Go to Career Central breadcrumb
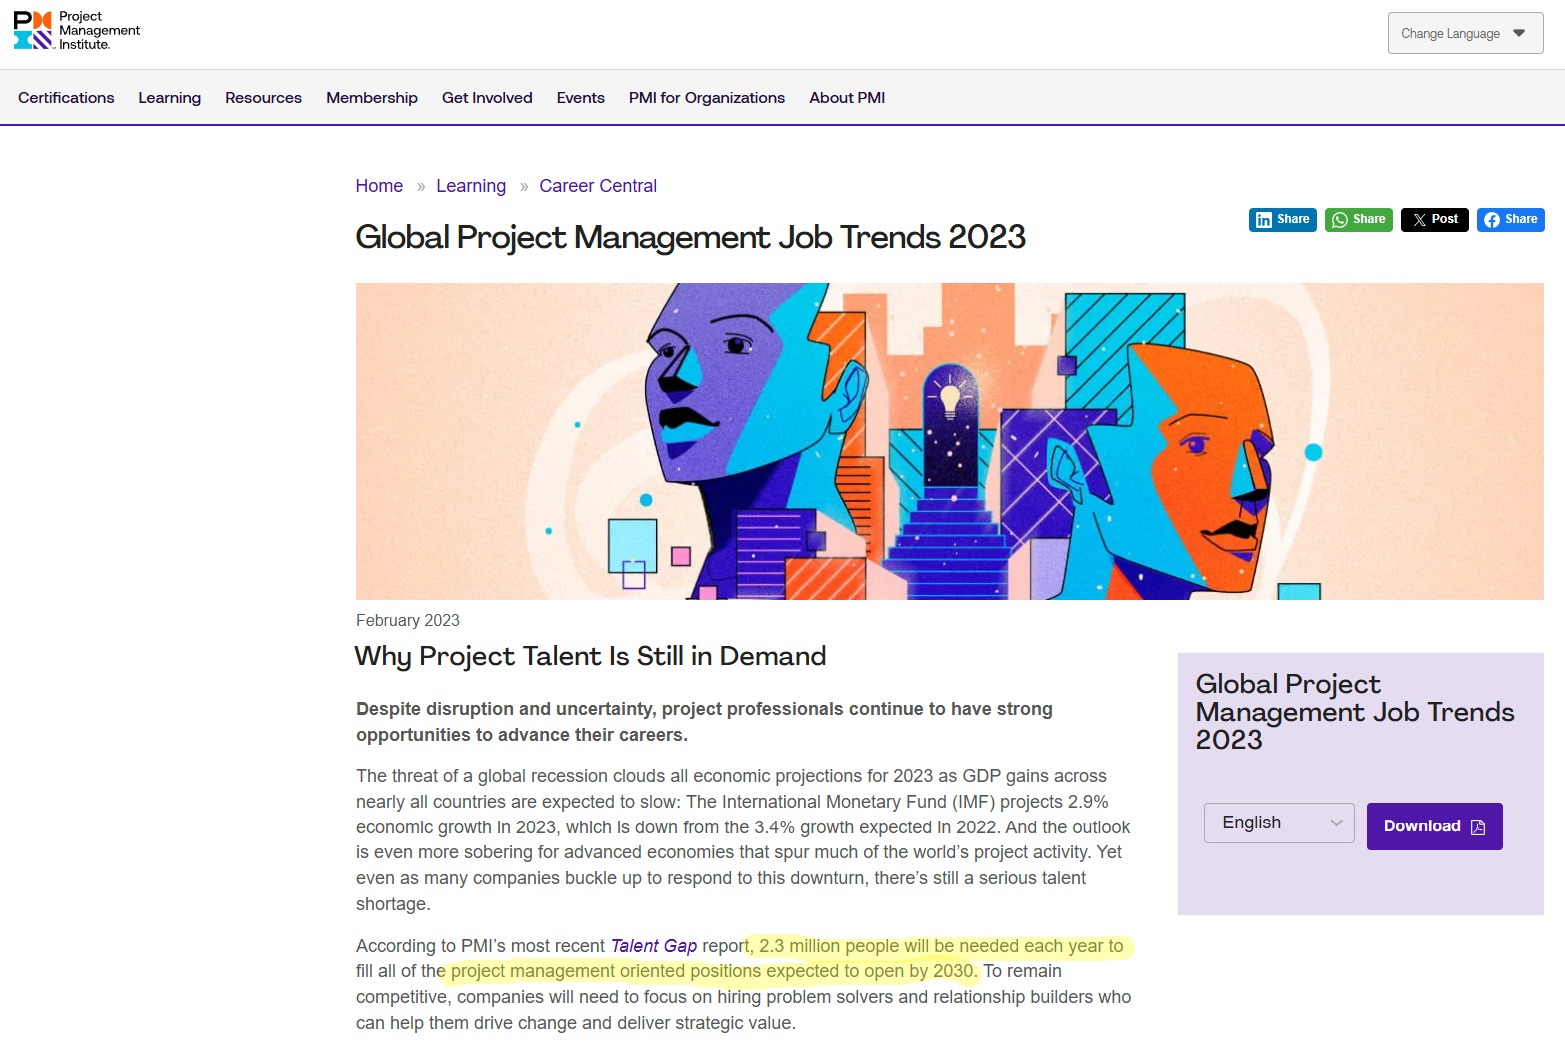The height and width of the screenshot is (1047, 1565). click(598, 186)
